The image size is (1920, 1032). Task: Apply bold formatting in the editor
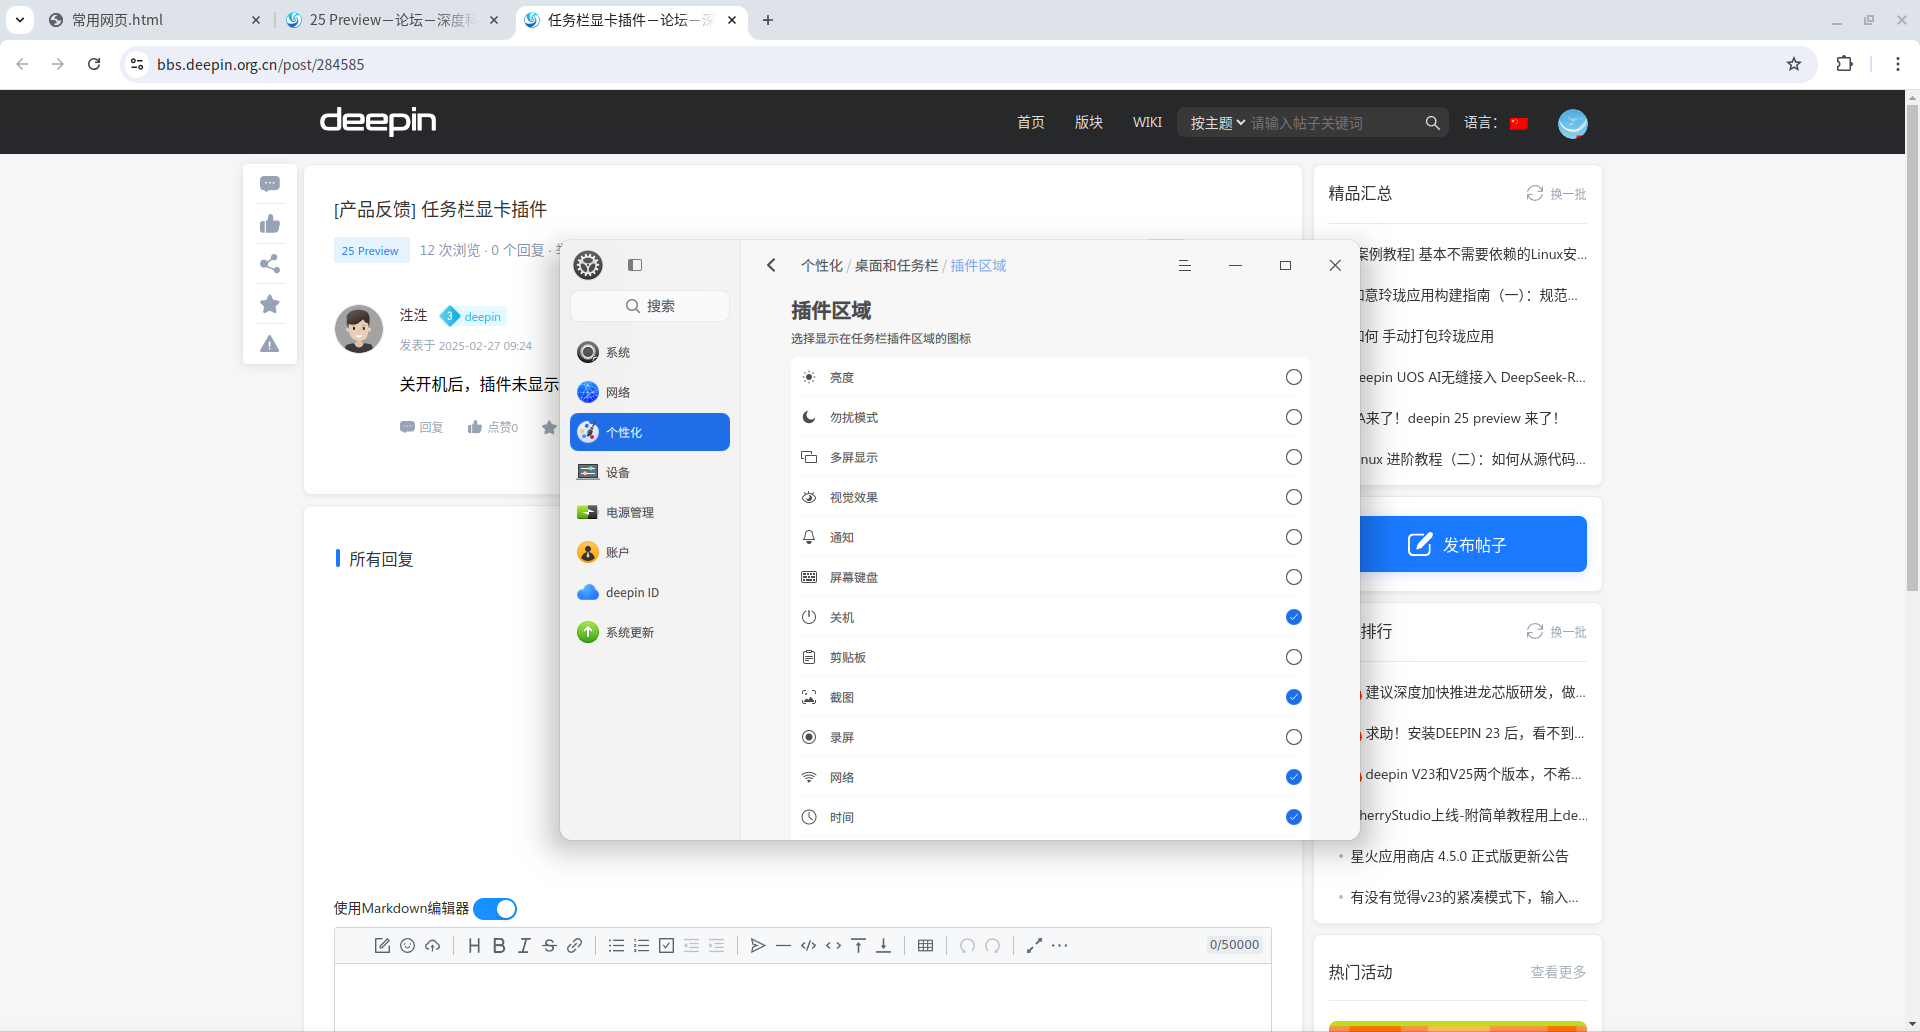(x=499, y=945)
